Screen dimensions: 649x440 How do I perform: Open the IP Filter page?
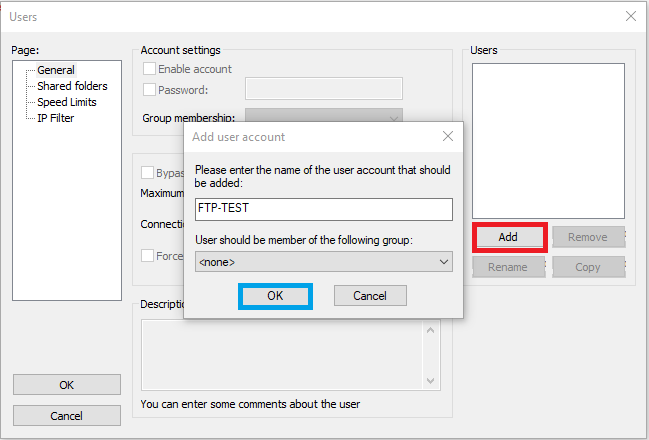[55, 118]
